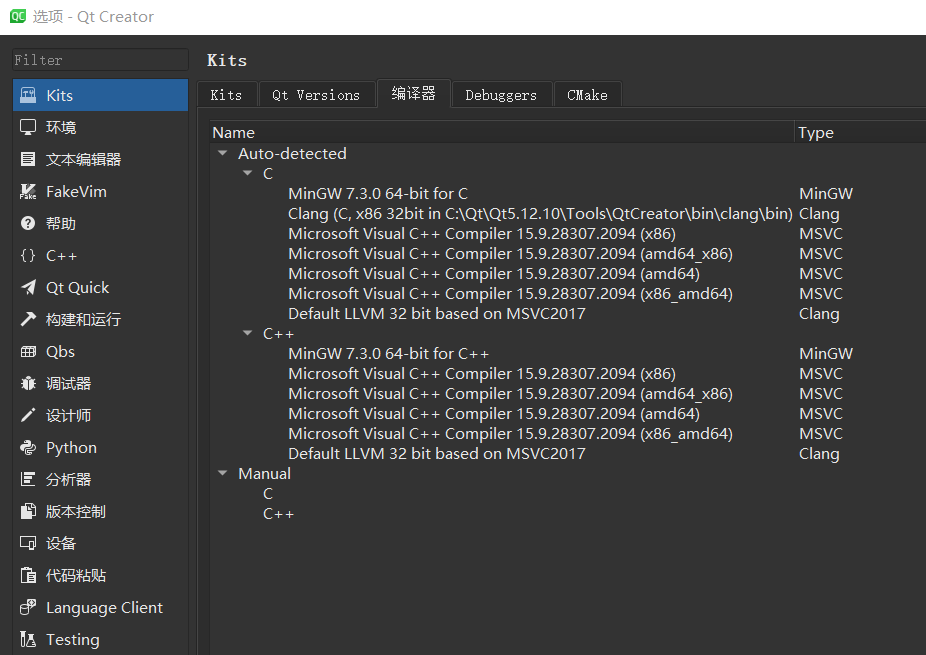
Task: Select MinGW 7.3.0 64-bit for C
Action: pos(378,194)
